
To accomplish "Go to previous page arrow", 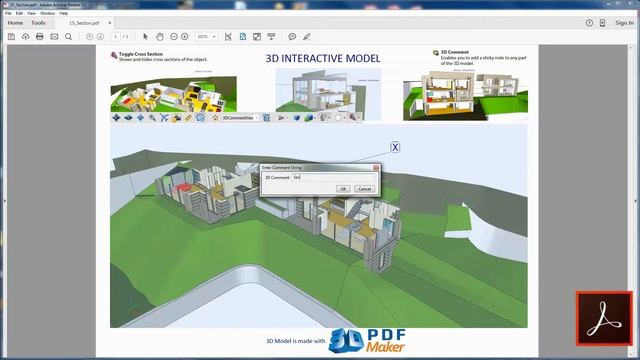I will coord(89,36).
